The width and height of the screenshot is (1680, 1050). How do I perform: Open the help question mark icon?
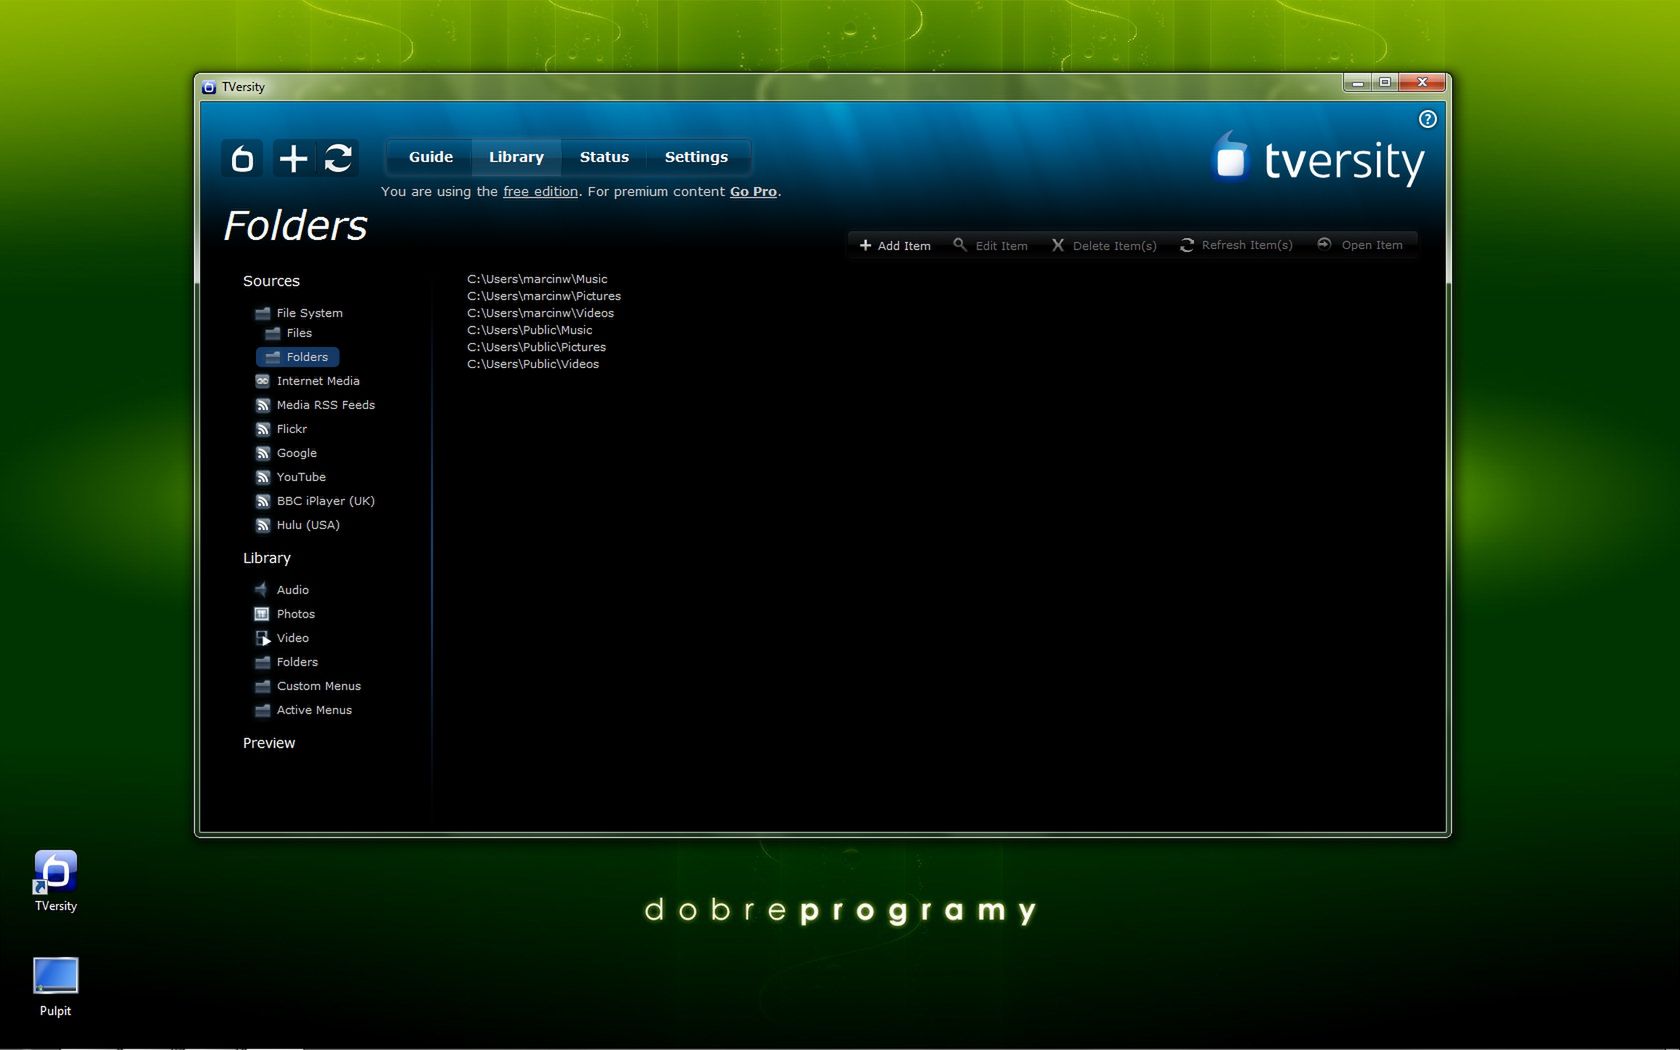tap(1427, 119)
